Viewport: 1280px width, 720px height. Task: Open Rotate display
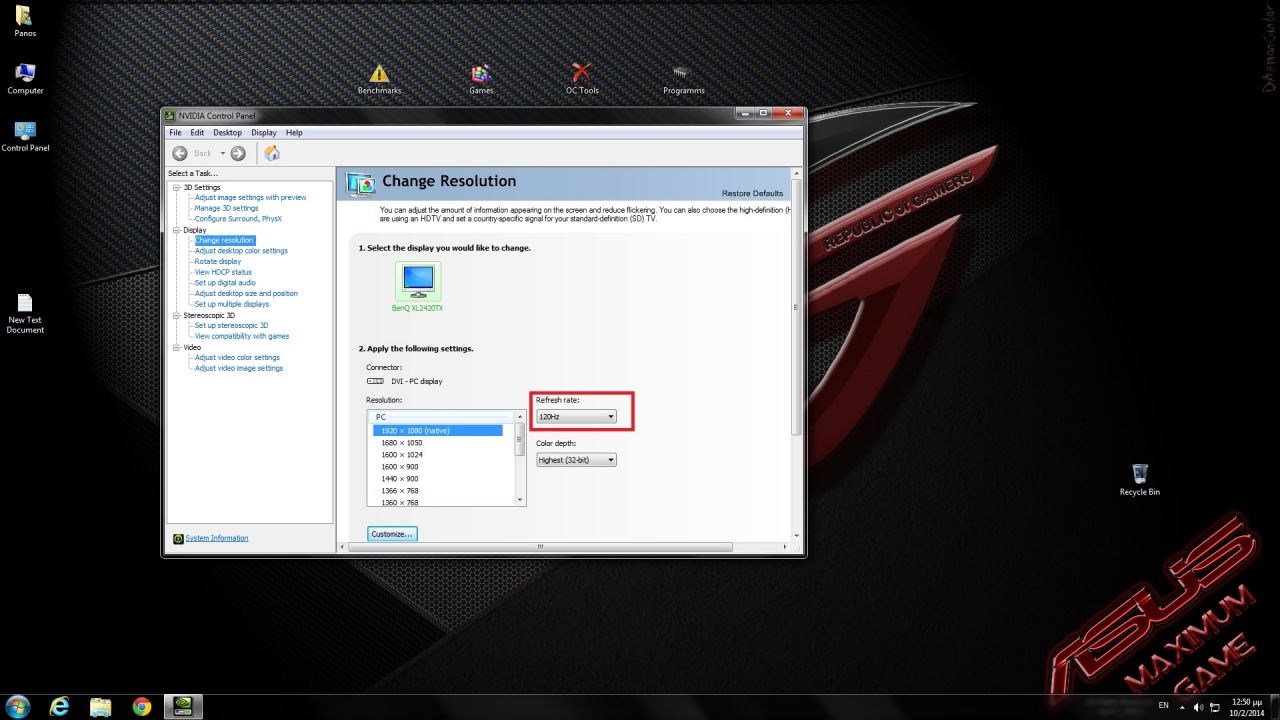tap(218, 262)
